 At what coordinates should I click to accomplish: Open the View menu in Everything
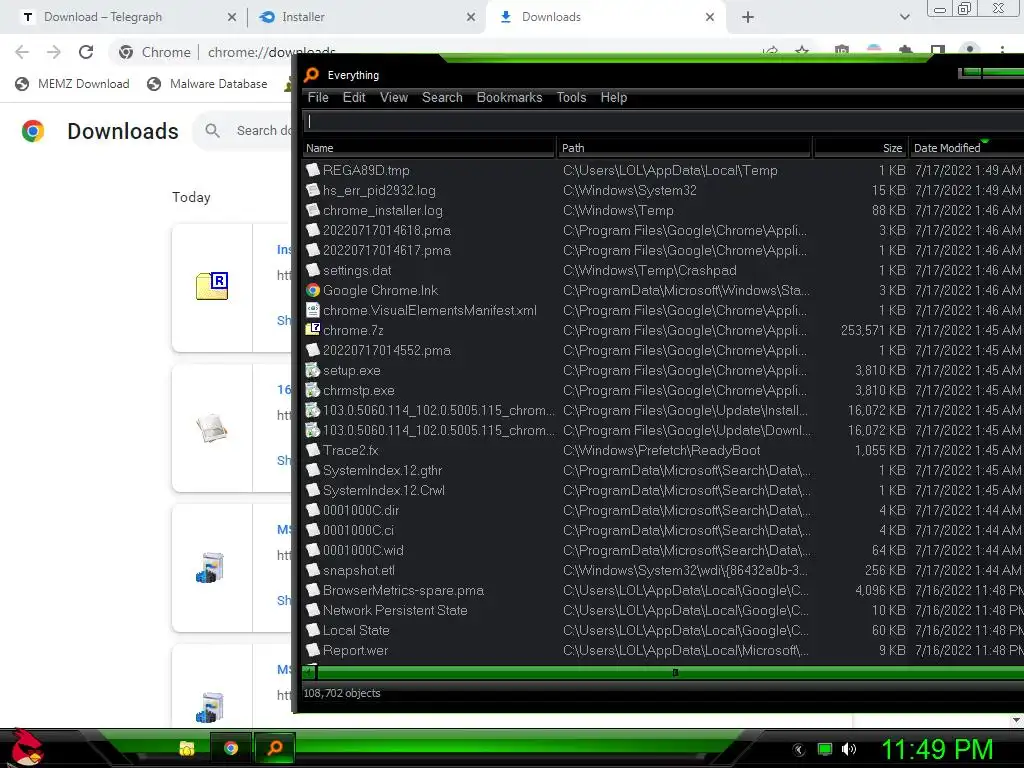(x=394, y=97)
